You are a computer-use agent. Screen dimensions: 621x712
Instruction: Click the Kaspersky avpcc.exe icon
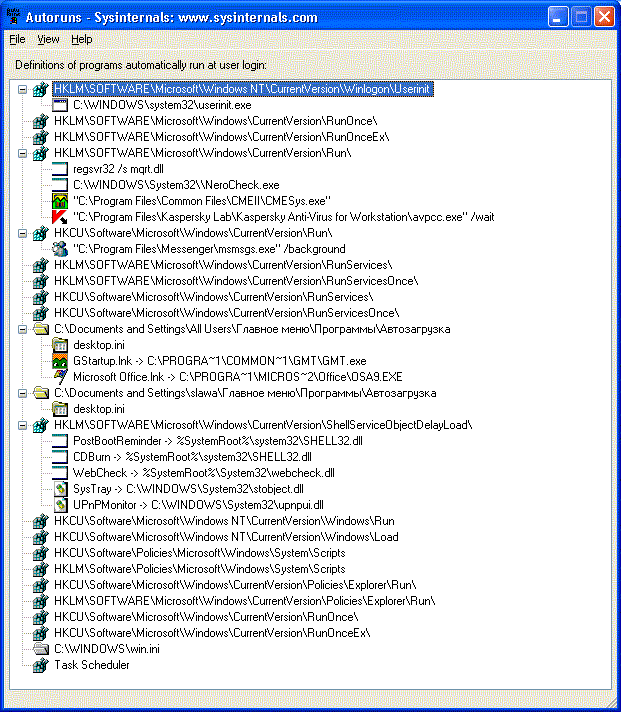[59, 217]
